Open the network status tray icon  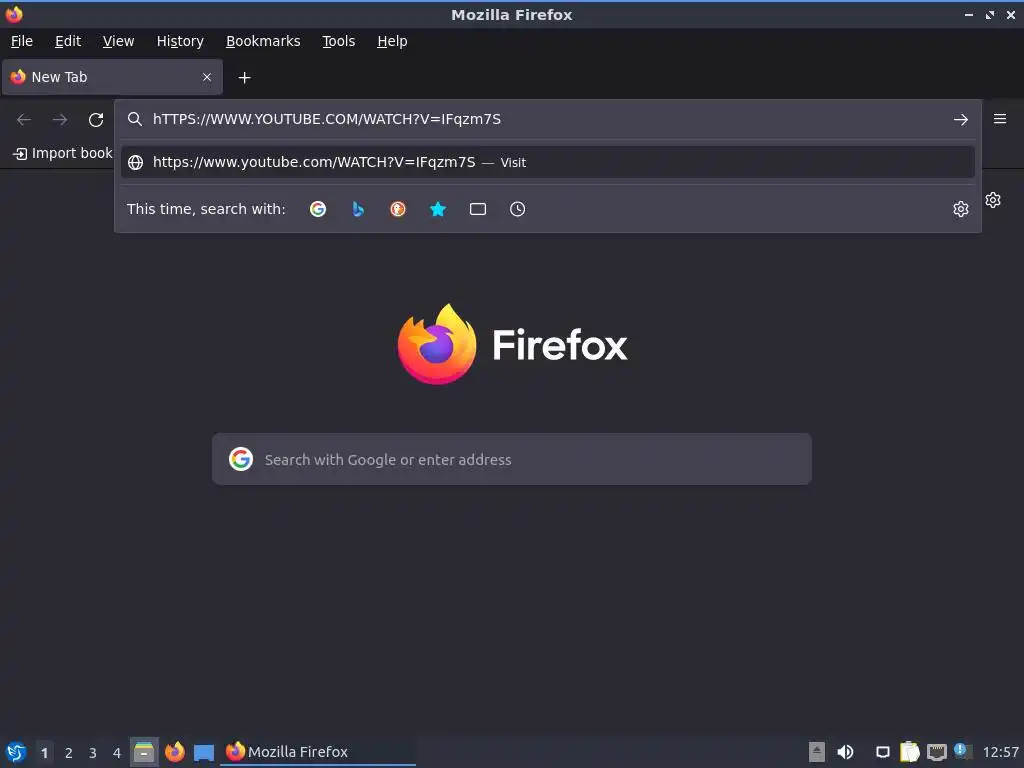[x=936, y=752]
